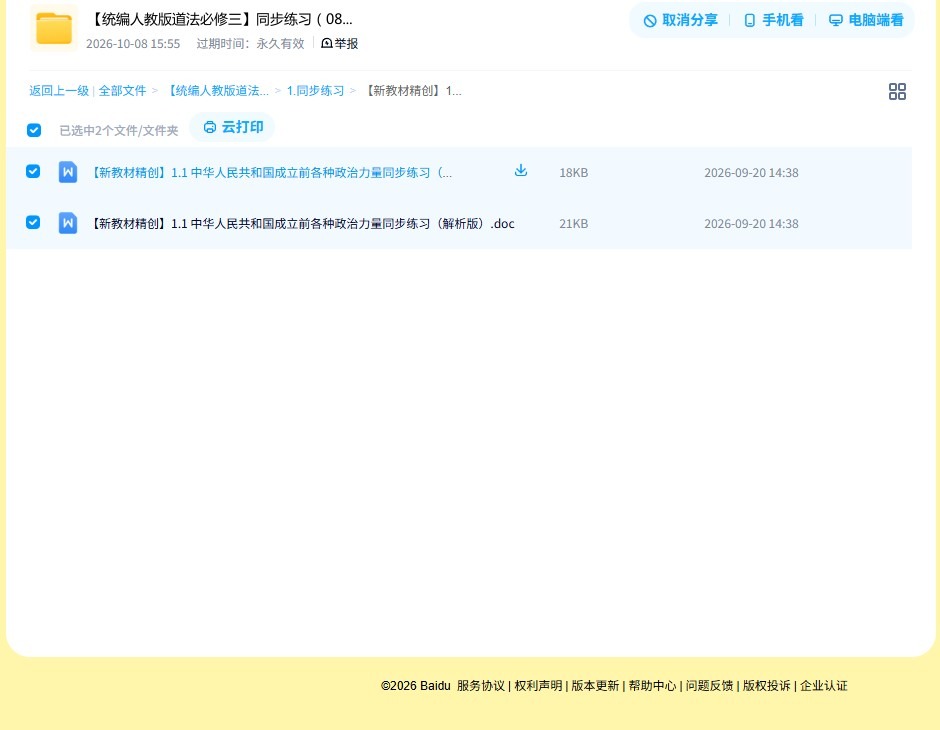Toggle the select-all files checkbox

34,130
